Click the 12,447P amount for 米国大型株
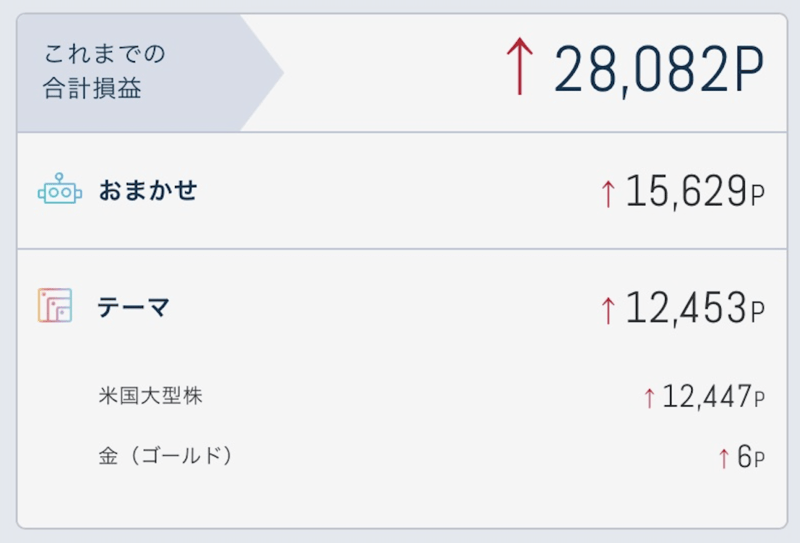 coord(713,397)
